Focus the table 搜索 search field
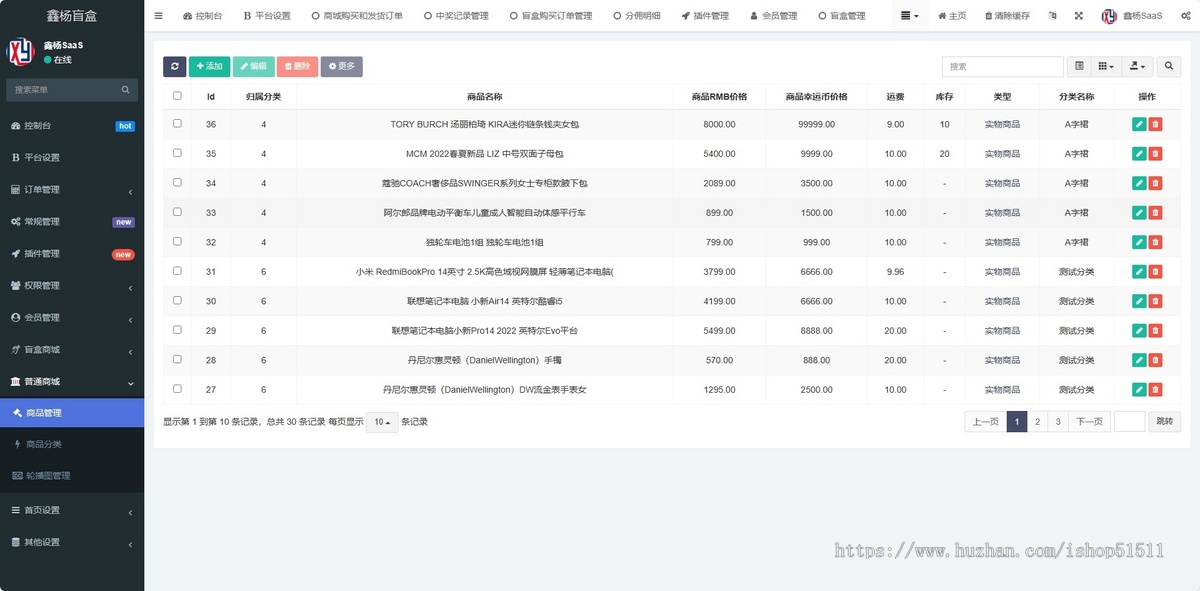 click(x=1002, y=66)
